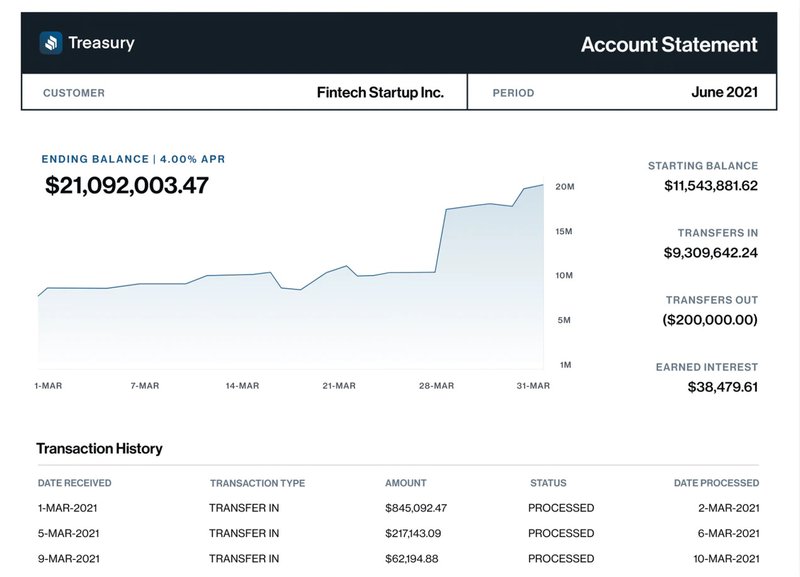Select amount $62,194.88
Screen dimensions: 800x577
pos(412,559)
